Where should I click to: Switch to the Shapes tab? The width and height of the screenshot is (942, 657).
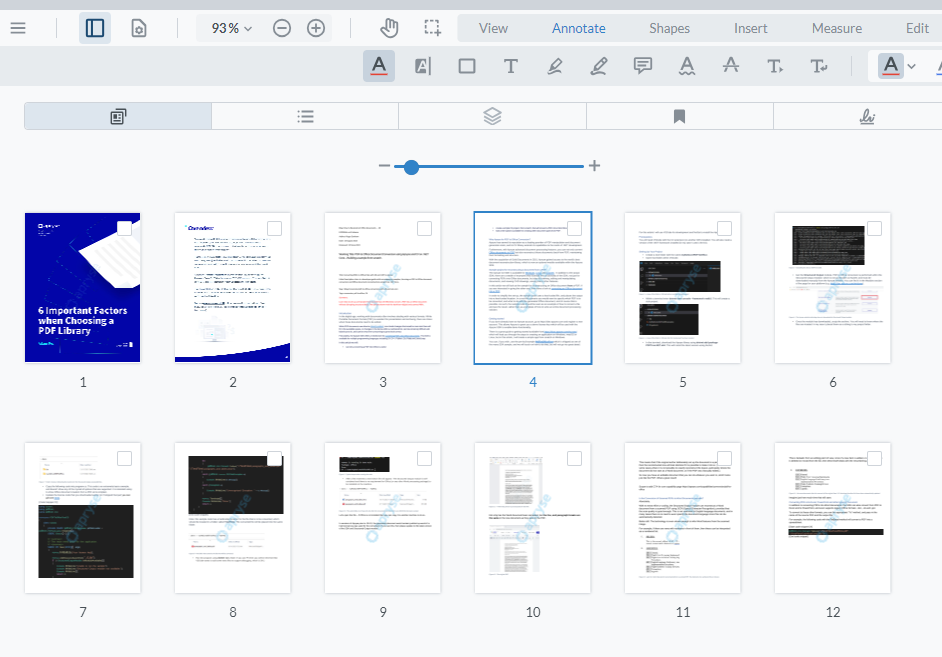tap(669, 27)
